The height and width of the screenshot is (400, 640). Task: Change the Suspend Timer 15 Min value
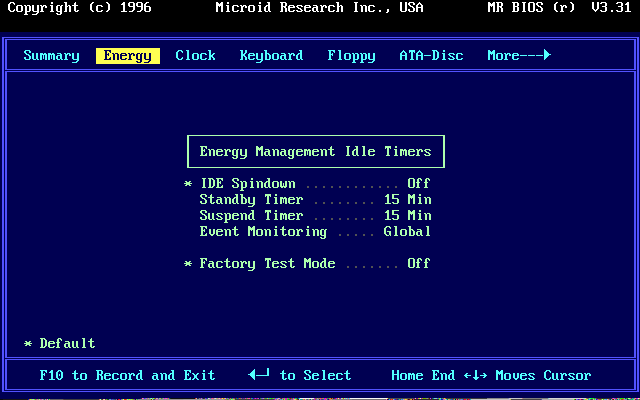pos(407,216)
